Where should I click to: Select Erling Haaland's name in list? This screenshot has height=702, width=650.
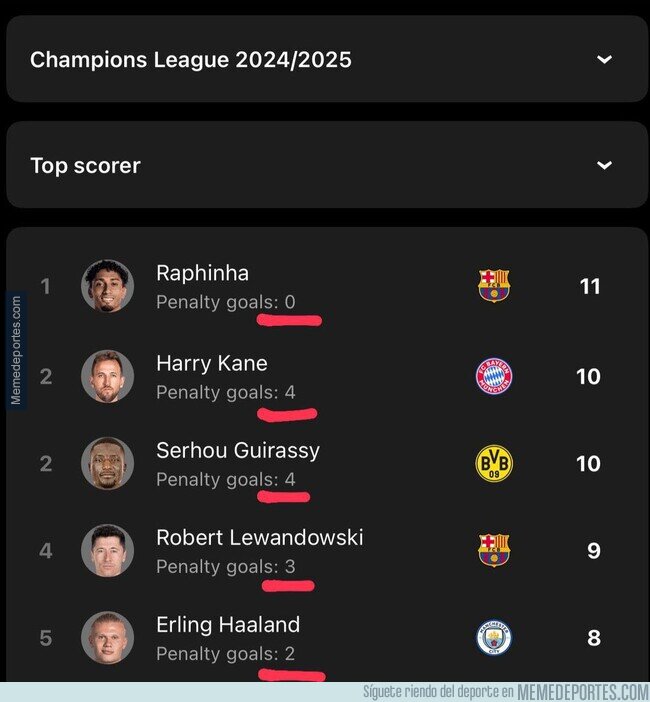pos(228,625)
